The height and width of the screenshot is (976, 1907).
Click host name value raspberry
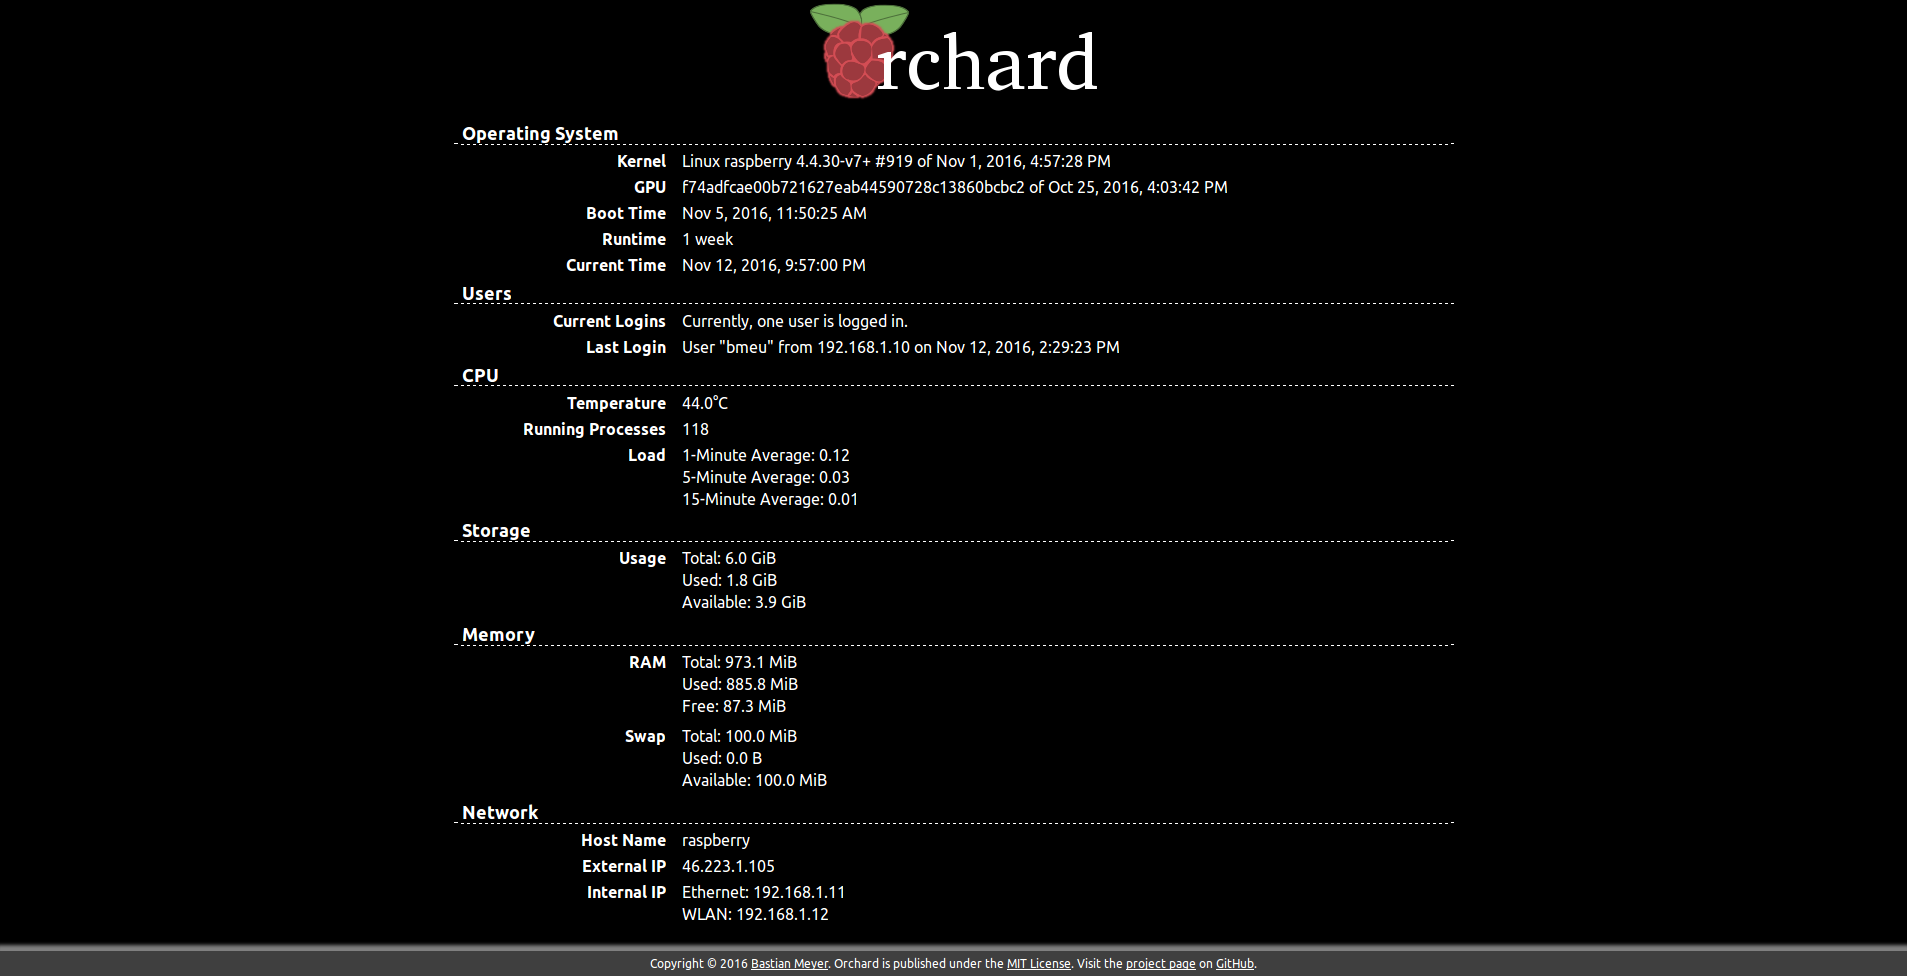(716, 841)
